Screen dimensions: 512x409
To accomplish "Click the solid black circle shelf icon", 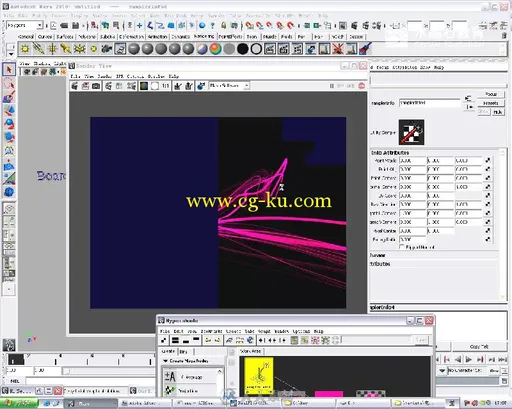I will [243, 49].
